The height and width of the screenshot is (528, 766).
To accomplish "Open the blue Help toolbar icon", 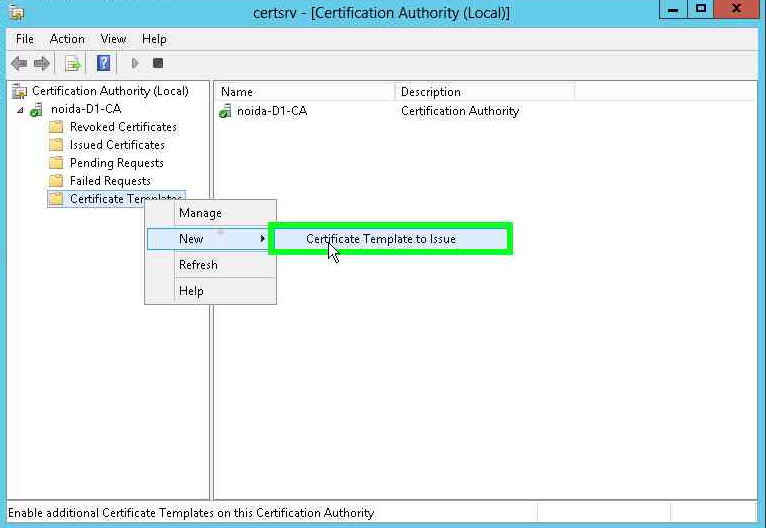I will [x=104, y=63].
